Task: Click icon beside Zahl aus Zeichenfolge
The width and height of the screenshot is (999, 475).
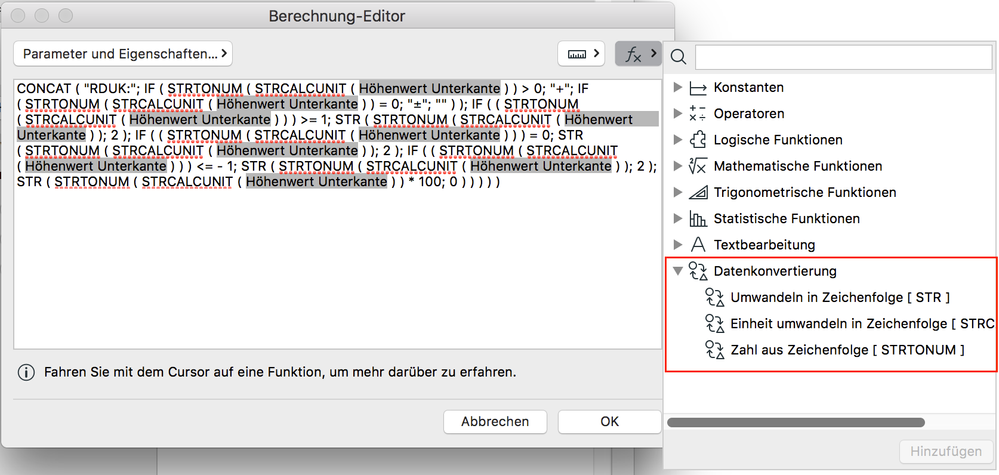Action: [715, 350]
